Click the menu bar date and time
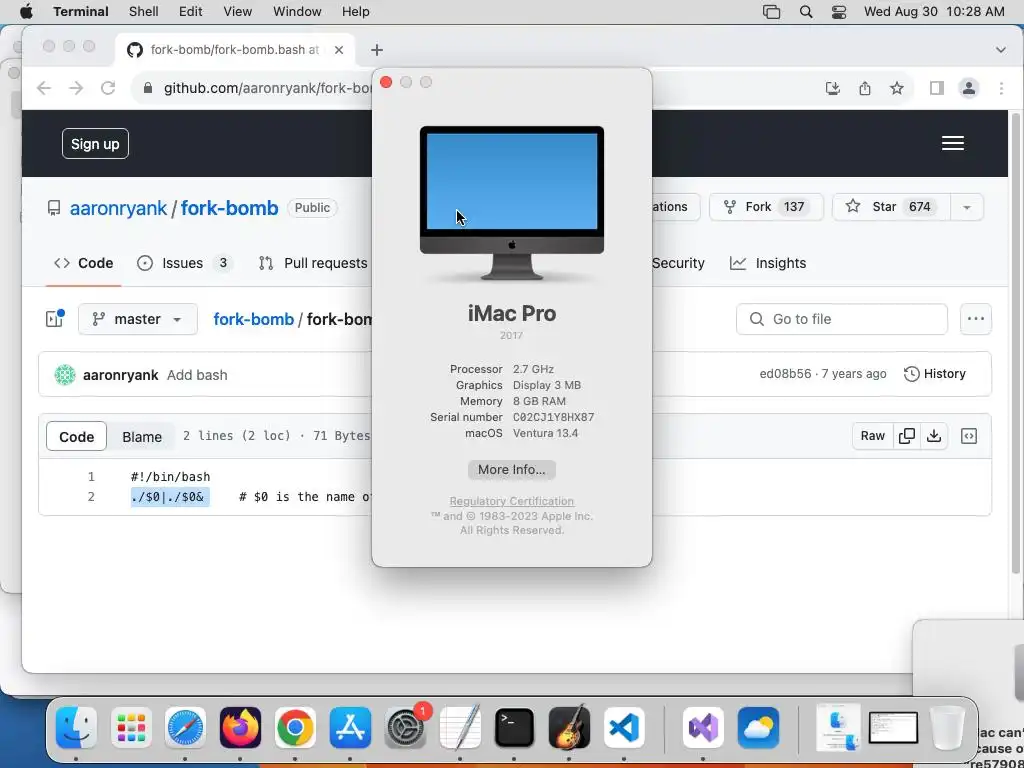 [x=934, y=12]
